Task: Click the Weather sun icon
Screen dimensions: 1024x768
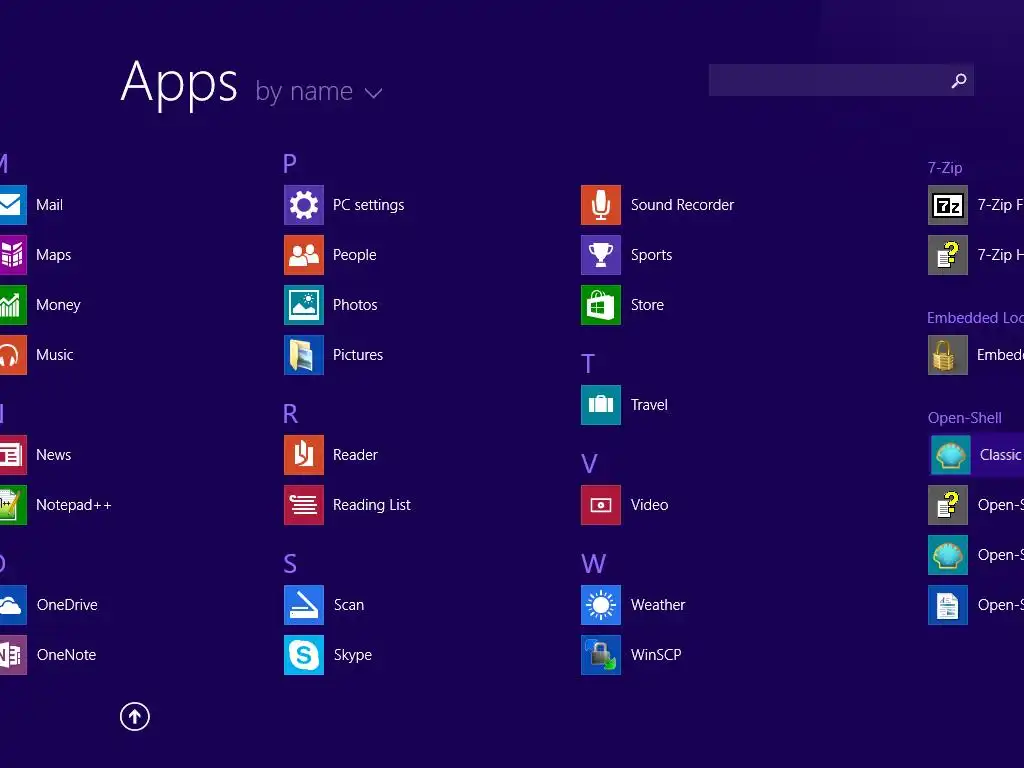Action: point(601,605)
